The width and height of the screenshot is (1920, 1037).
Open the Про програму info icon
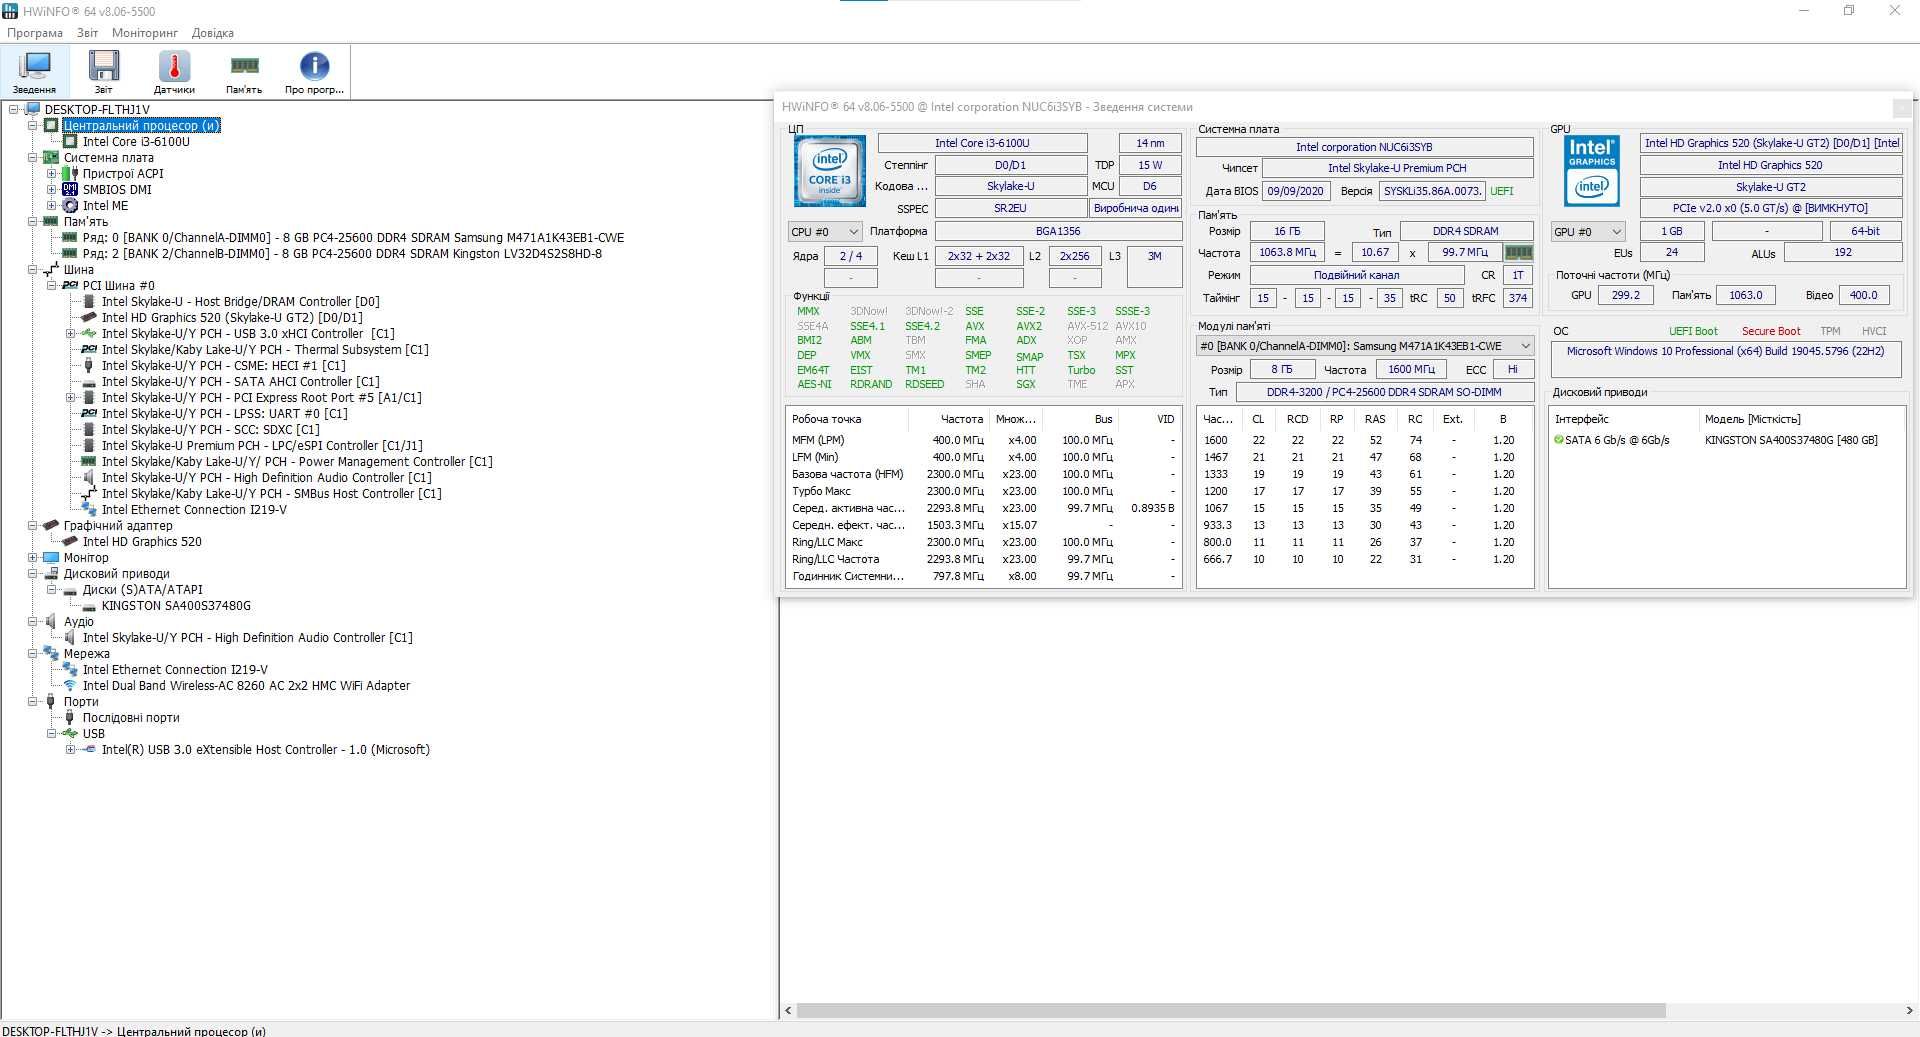314,72
